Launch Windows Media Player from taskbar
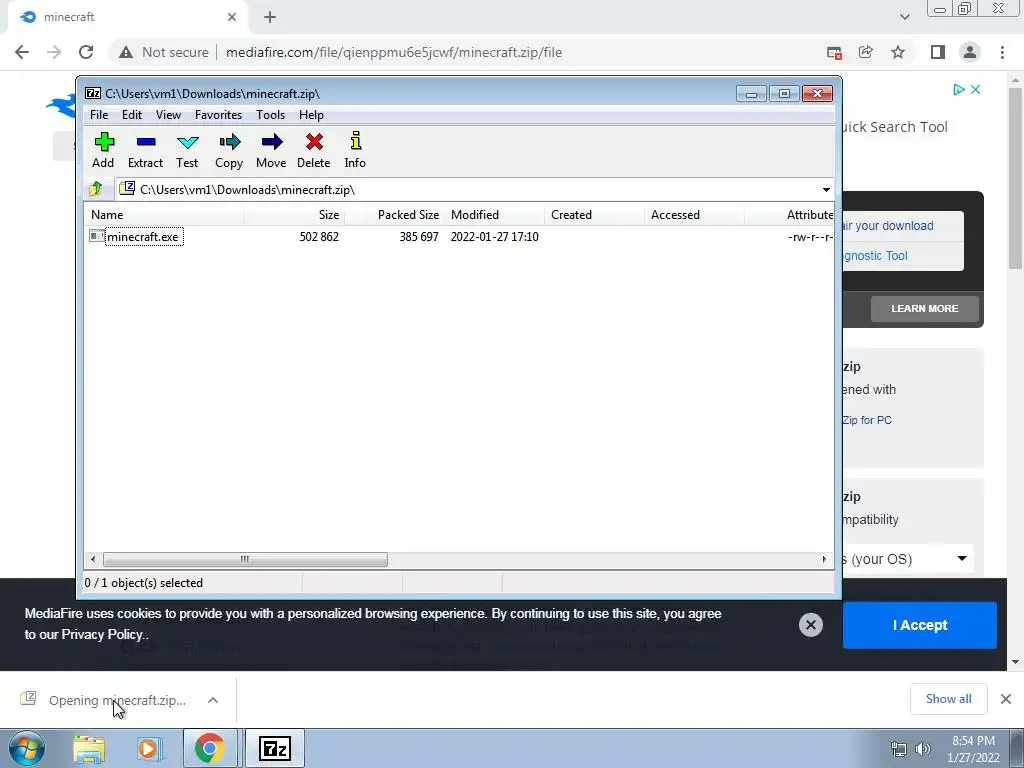 (x=148, y=749)
